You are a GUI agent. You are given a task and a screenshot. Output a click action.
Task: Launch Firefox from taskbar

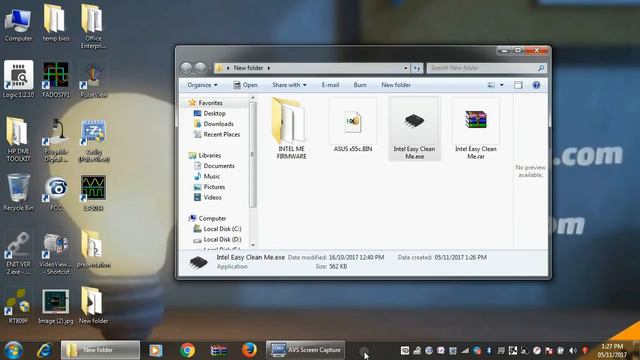[x=249, y=350]
